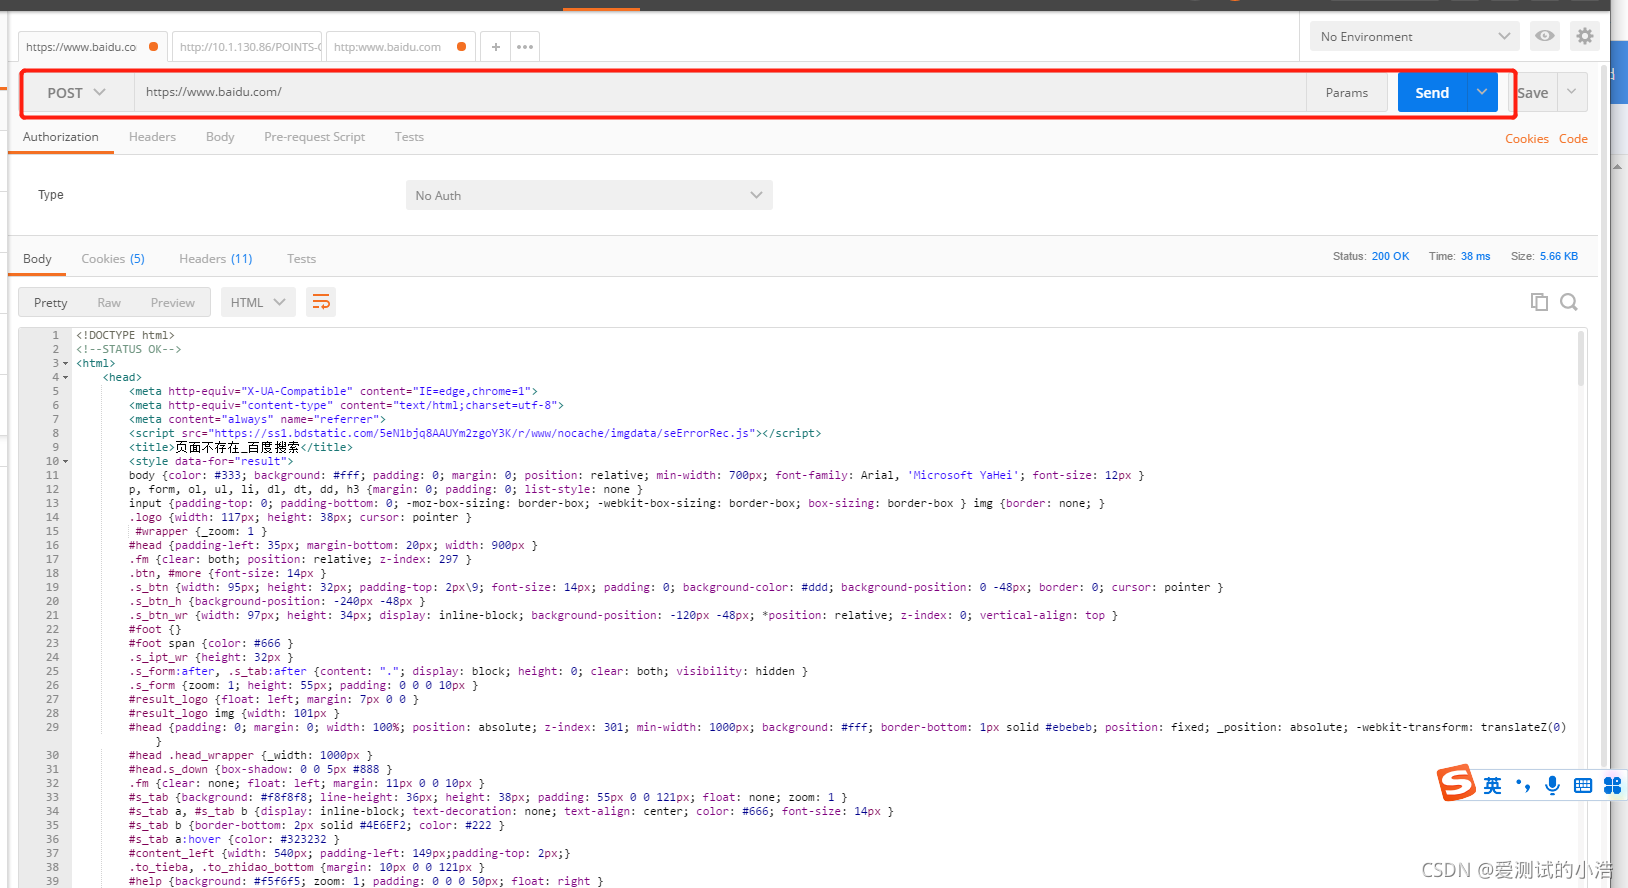Open the Params editor

point(1347,92)
